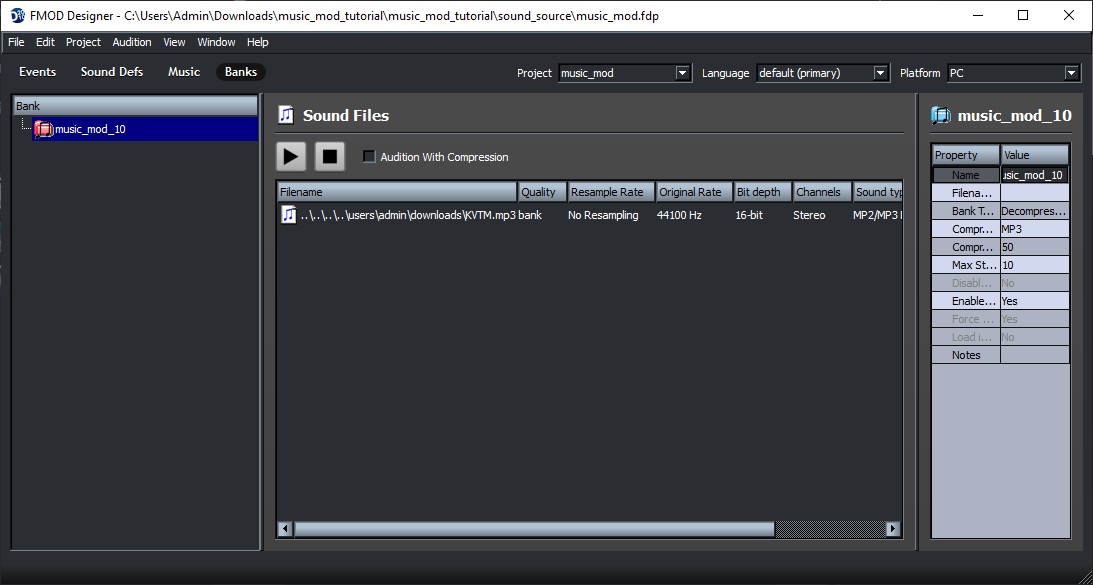Sort by Original Rate column header

point(694,192)
